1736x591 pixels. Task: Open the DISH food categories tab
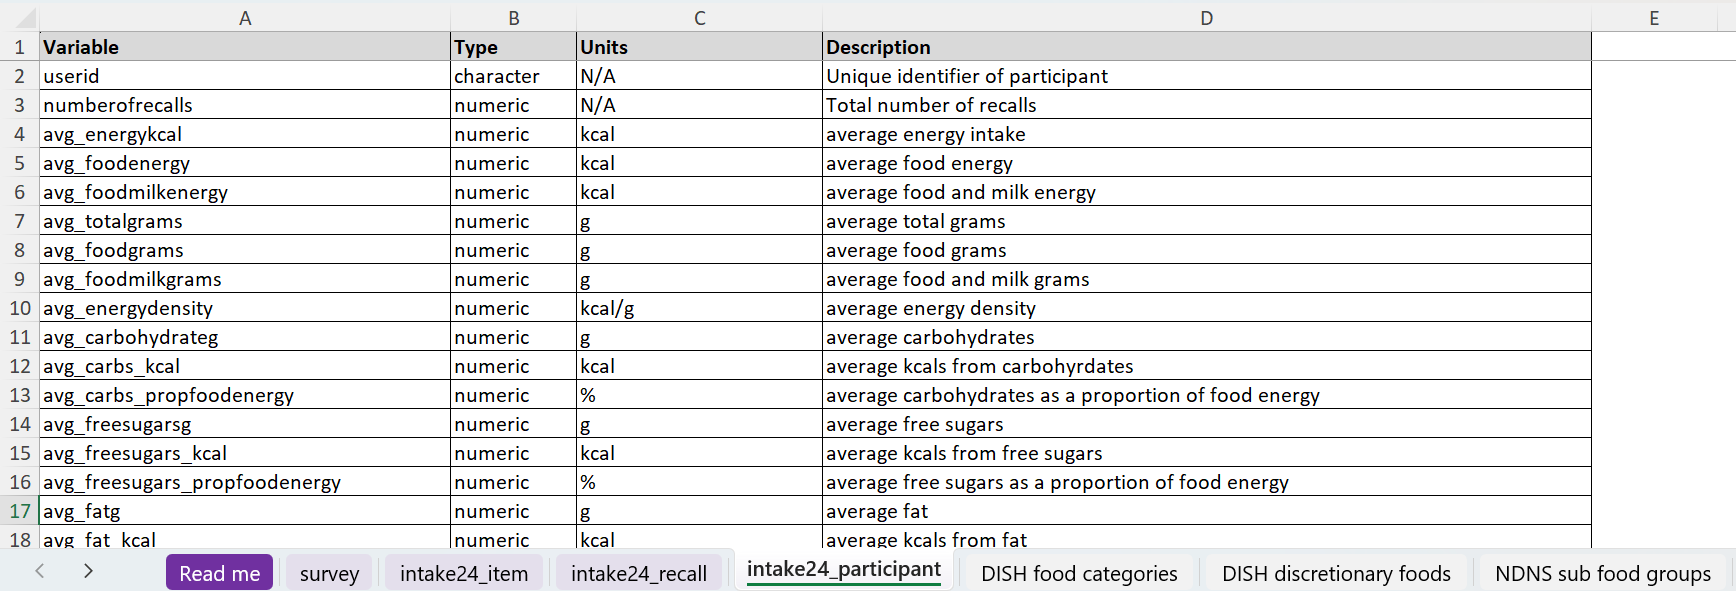pyautogui.click(x=1079, y=573)
